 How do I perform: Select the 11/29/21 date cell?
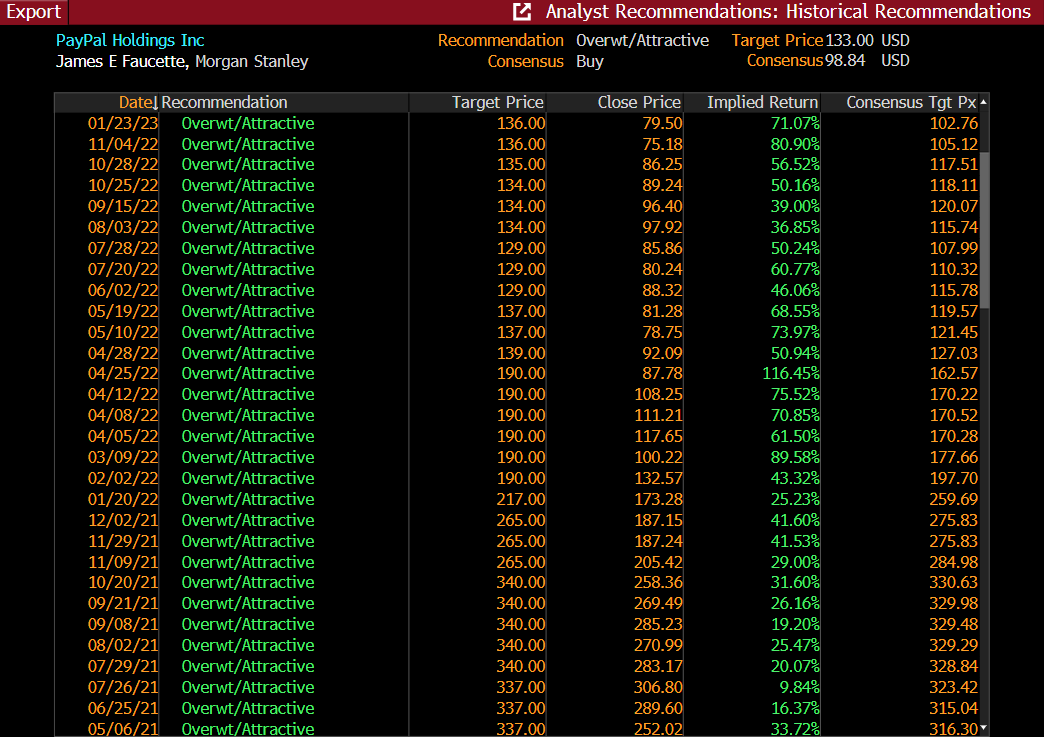tap(123, 542)
